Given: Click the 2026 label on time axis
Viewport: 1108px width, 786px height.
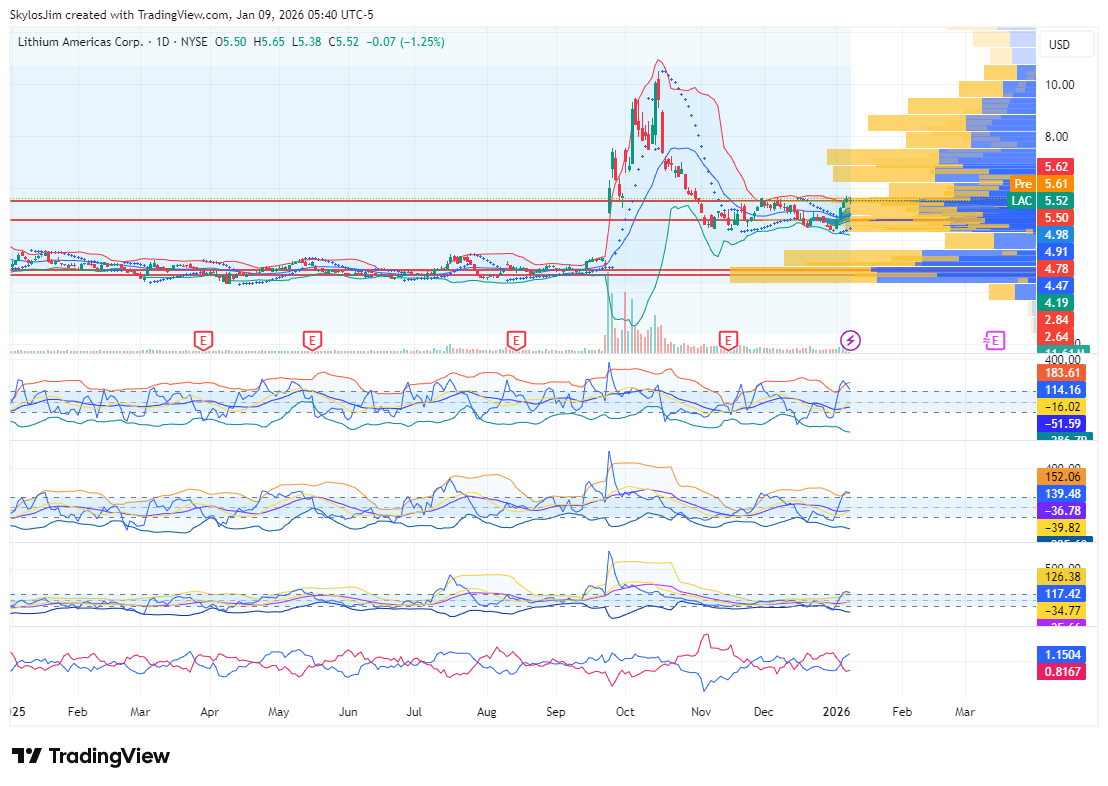Looking at the screenshot, I should point(836,713).
